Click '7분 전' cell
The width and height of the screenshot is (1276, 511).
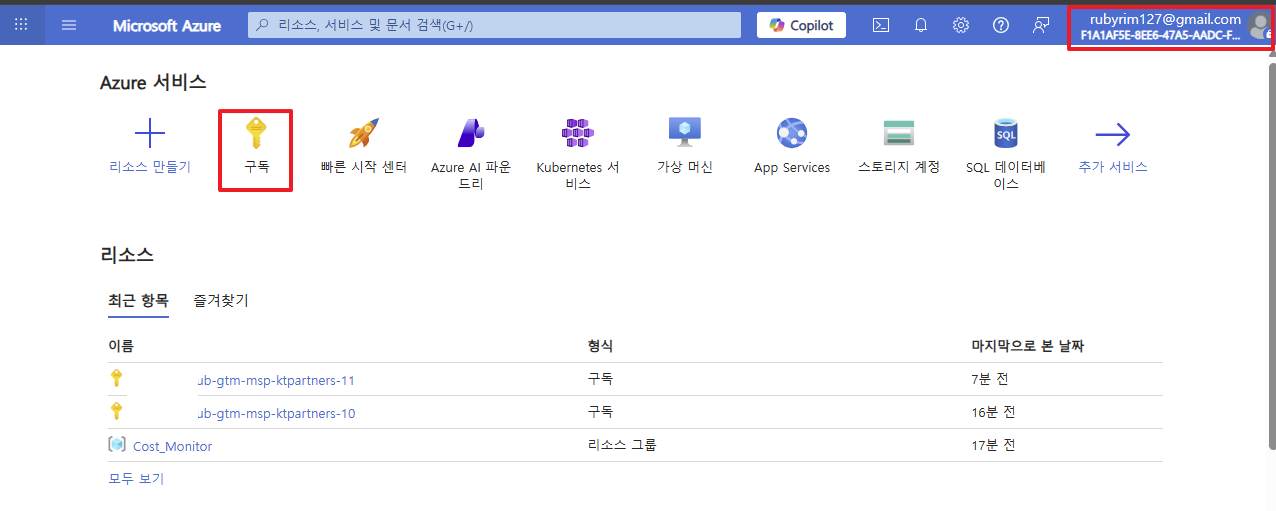[x=990, y=379]
